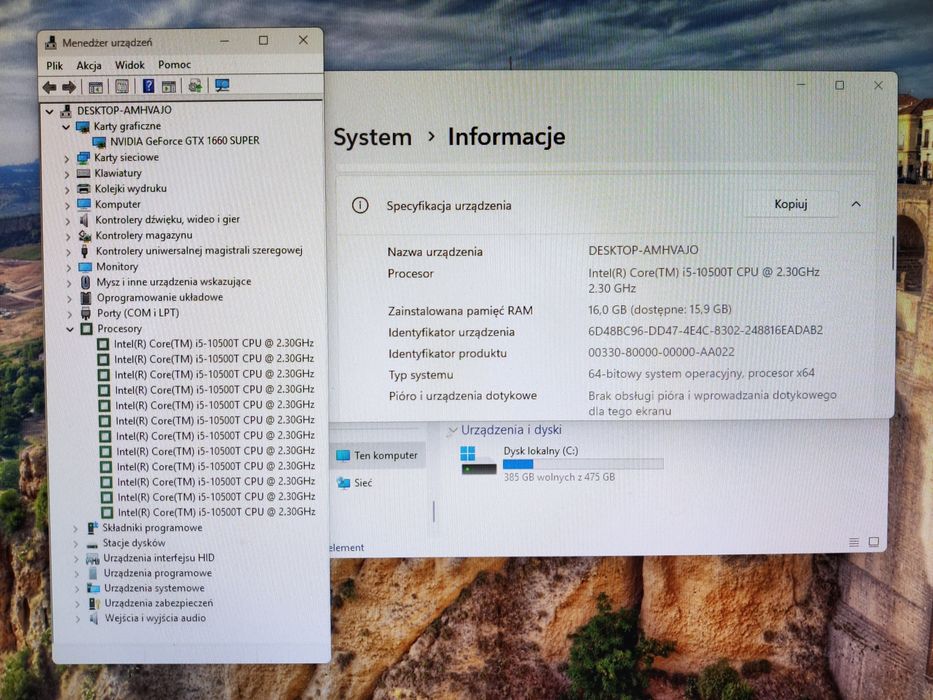Select NVIDIA GeForce GTX 1660 SUPER device

coord(184,141)
